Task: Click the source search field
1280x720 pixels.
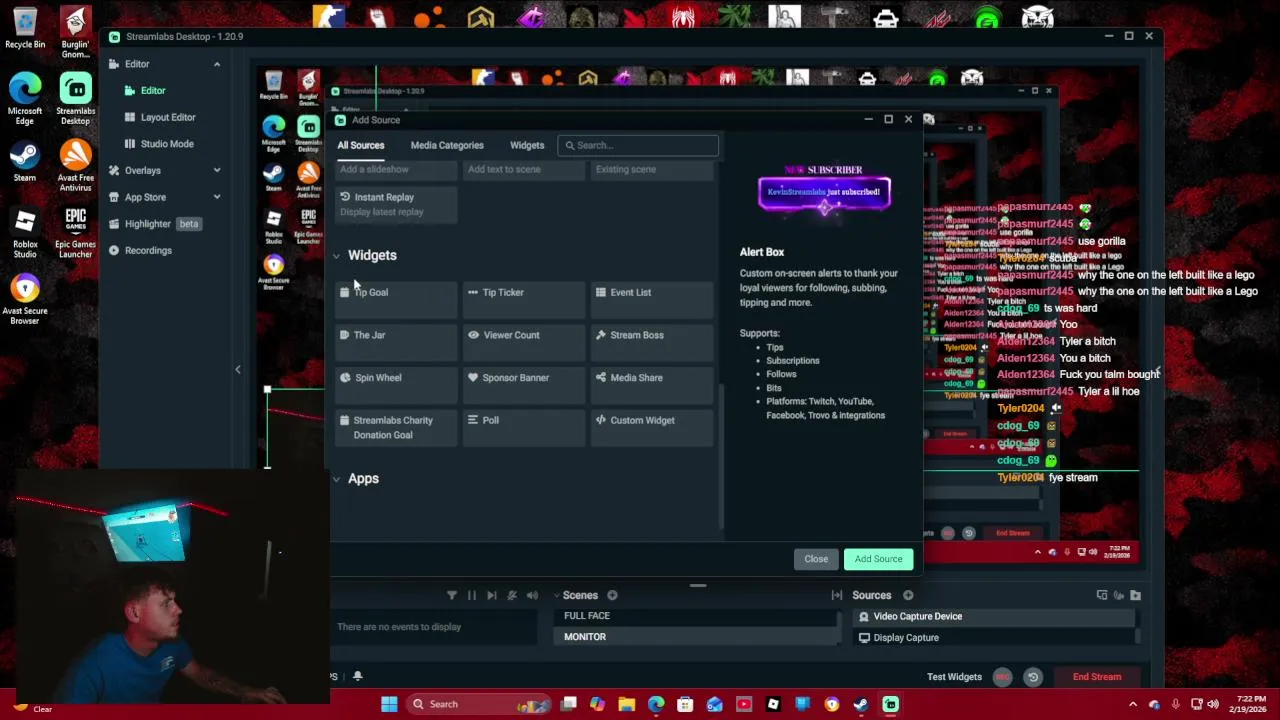Action: 638,146
